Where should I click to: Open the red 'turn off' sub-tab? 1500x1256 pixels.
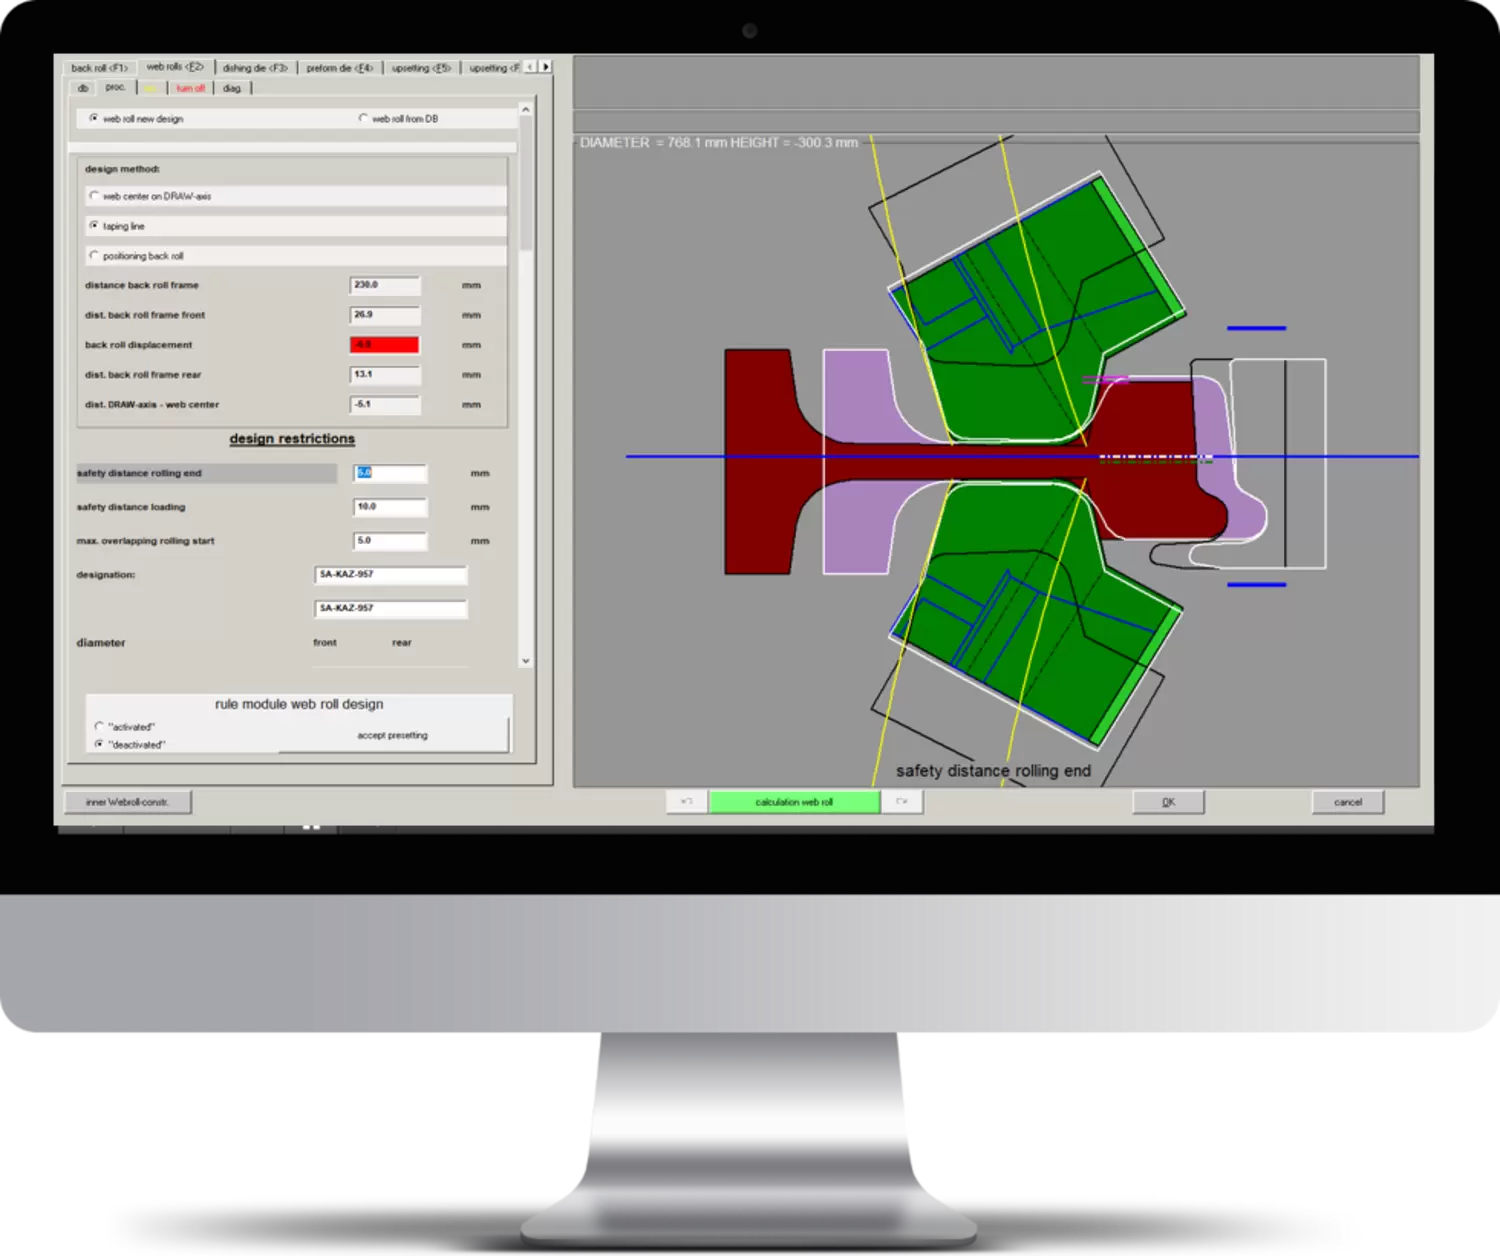[190, 89]
